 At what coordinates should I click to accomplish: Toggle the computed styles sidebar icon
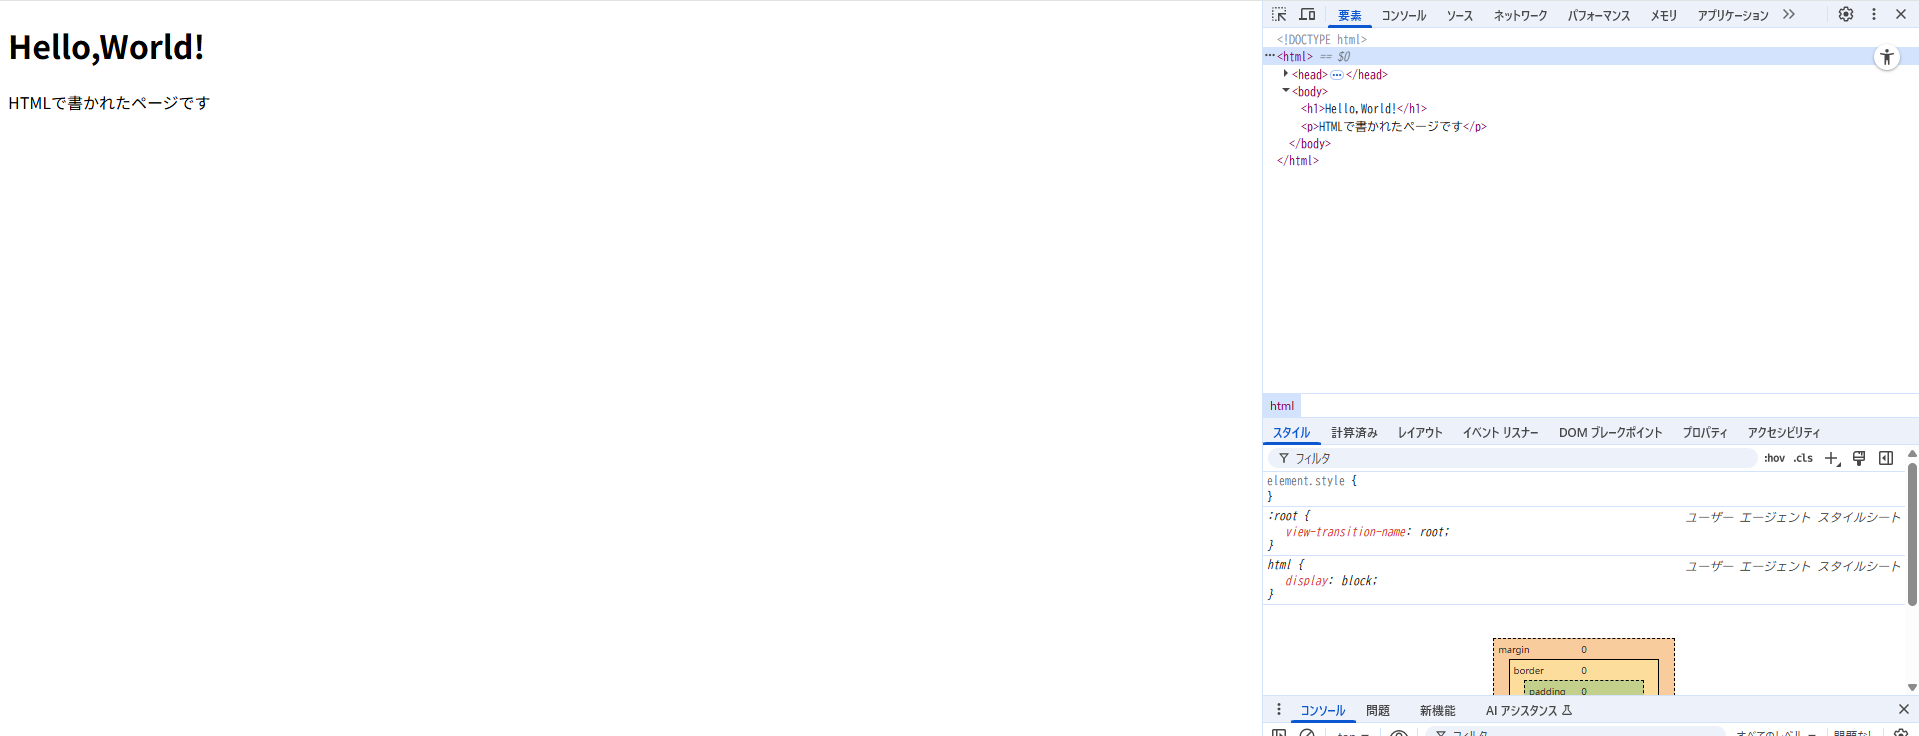(x=1886, y=458)
